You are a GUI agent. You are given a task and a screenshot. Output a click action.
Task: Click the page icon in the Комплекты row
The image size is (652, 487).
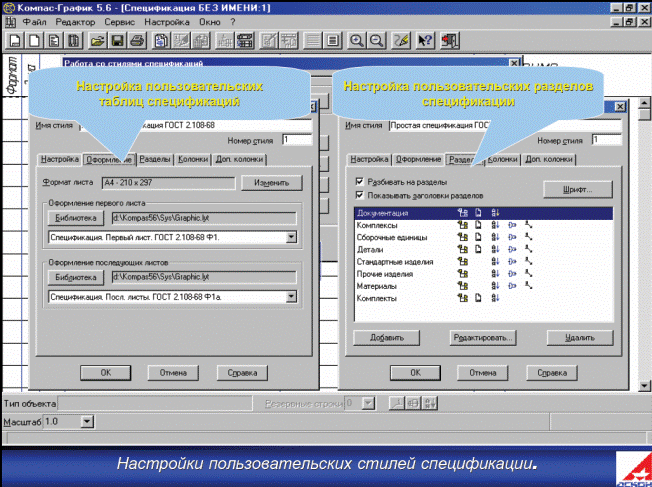coord(479,298)
